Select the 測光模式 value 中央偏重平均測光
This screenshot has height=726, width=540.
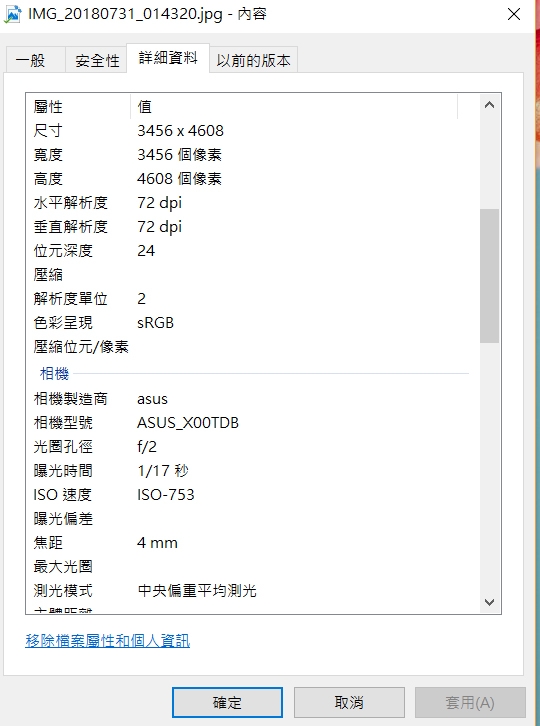coord(197,591)
